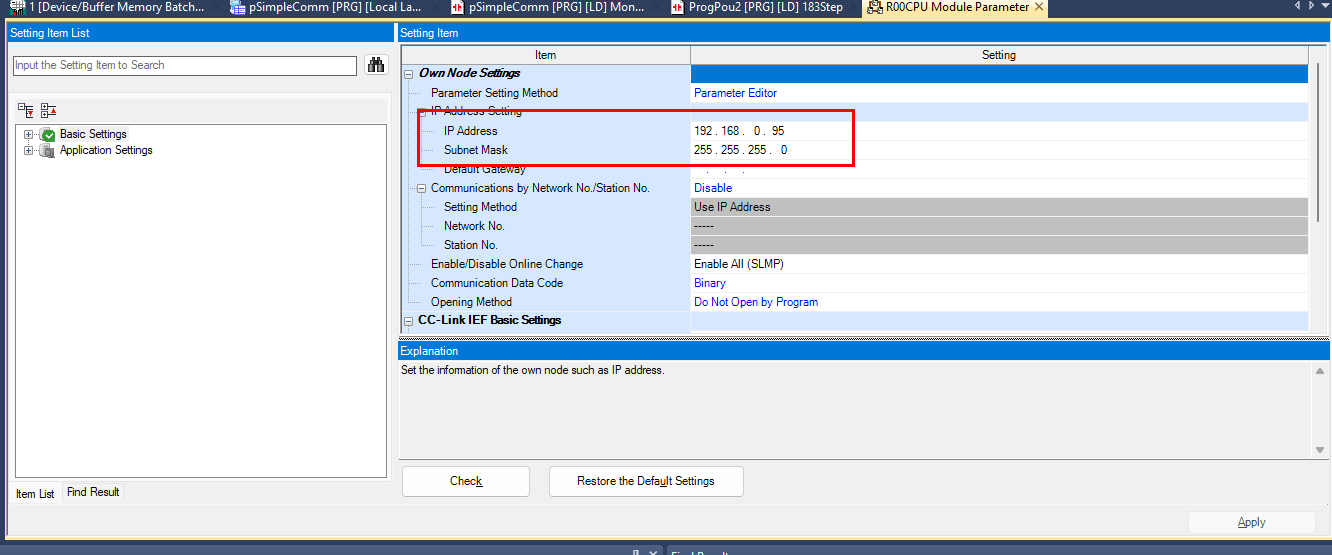
Task: Click Explanation panel scroll up arrow
Action: 1321,371
